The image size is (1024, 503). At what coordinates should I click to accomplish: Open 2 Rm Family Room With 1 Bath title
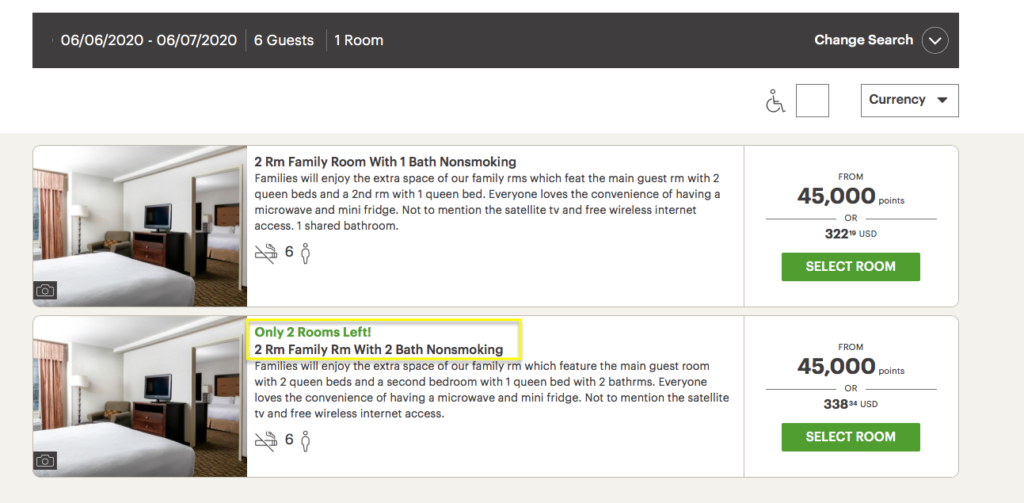tap(385, 161)
